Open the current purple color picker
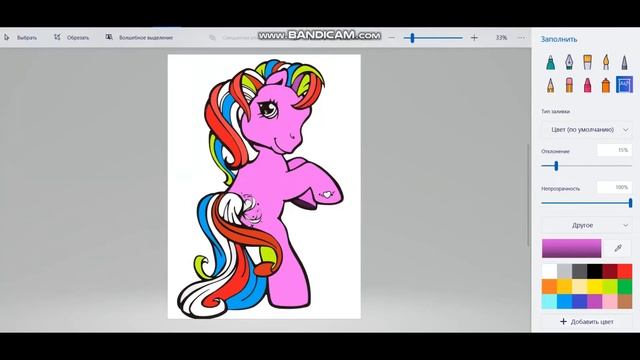Screen dimensions: 640x360 [x=571, y=248]
